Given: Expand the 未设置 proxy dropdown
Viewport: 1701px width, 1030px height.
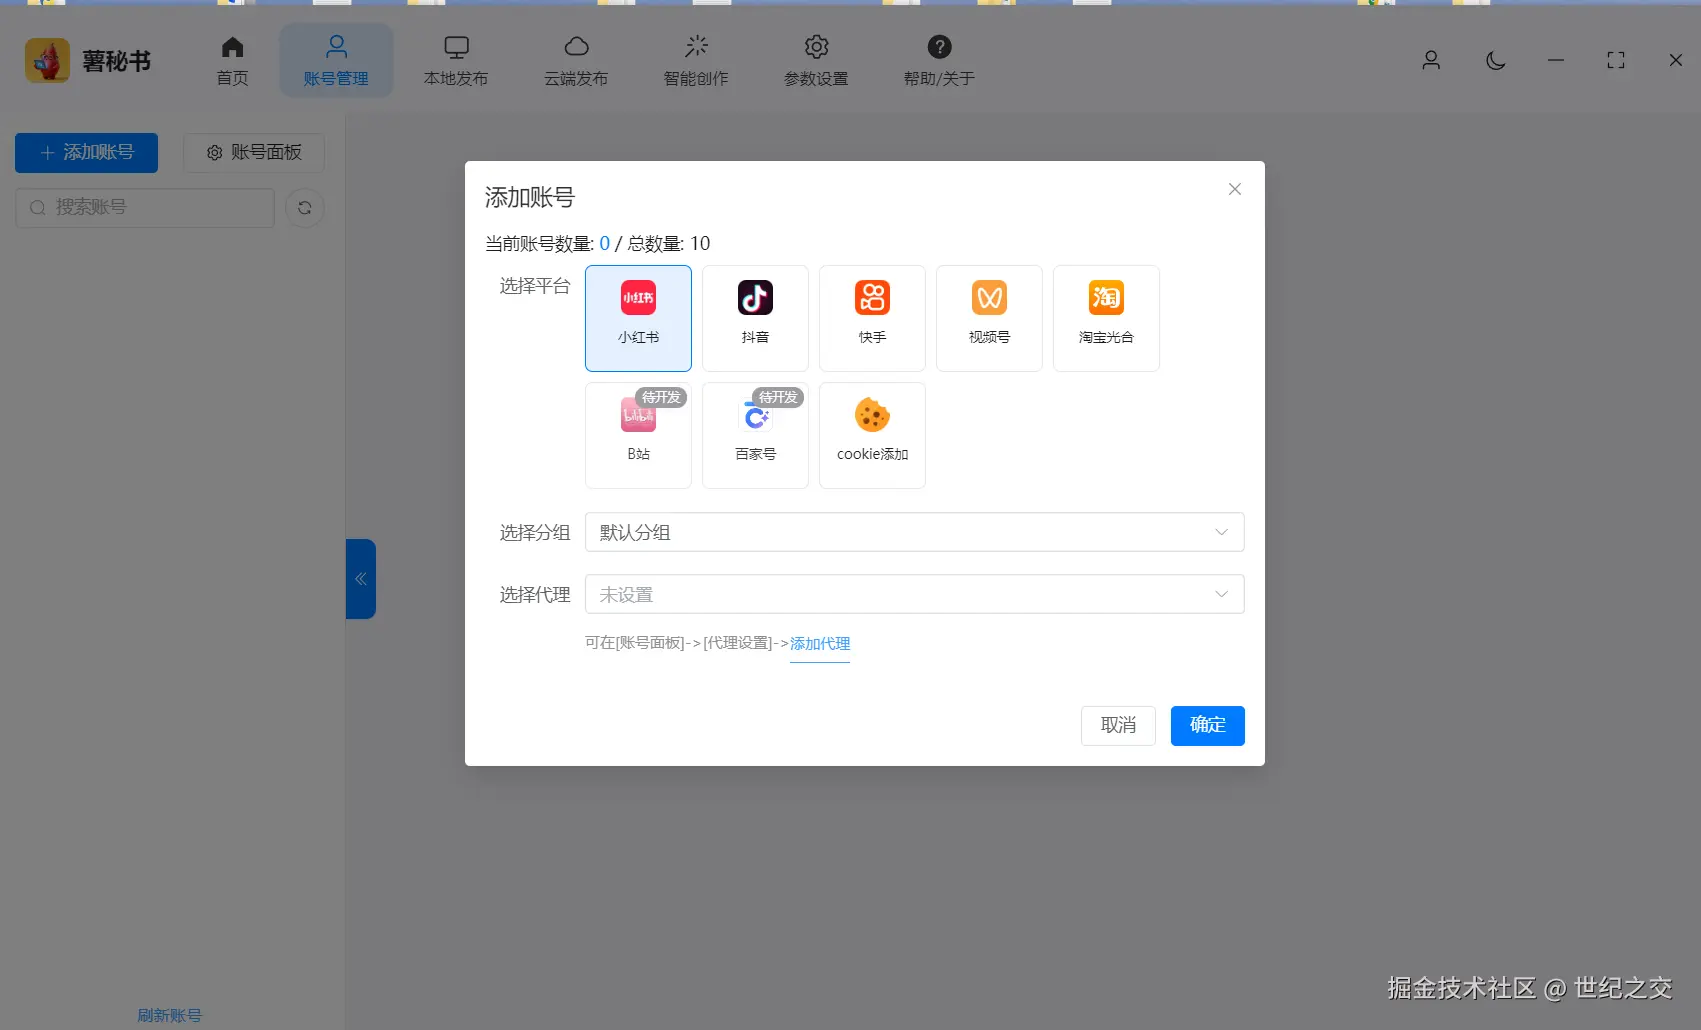Looking at the screenshot, I should (912, 593).
